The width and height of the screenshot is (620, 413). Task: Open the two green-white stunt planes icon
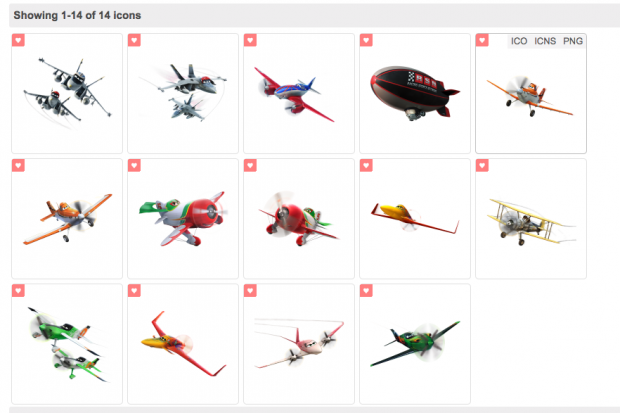tap(67, 344)
